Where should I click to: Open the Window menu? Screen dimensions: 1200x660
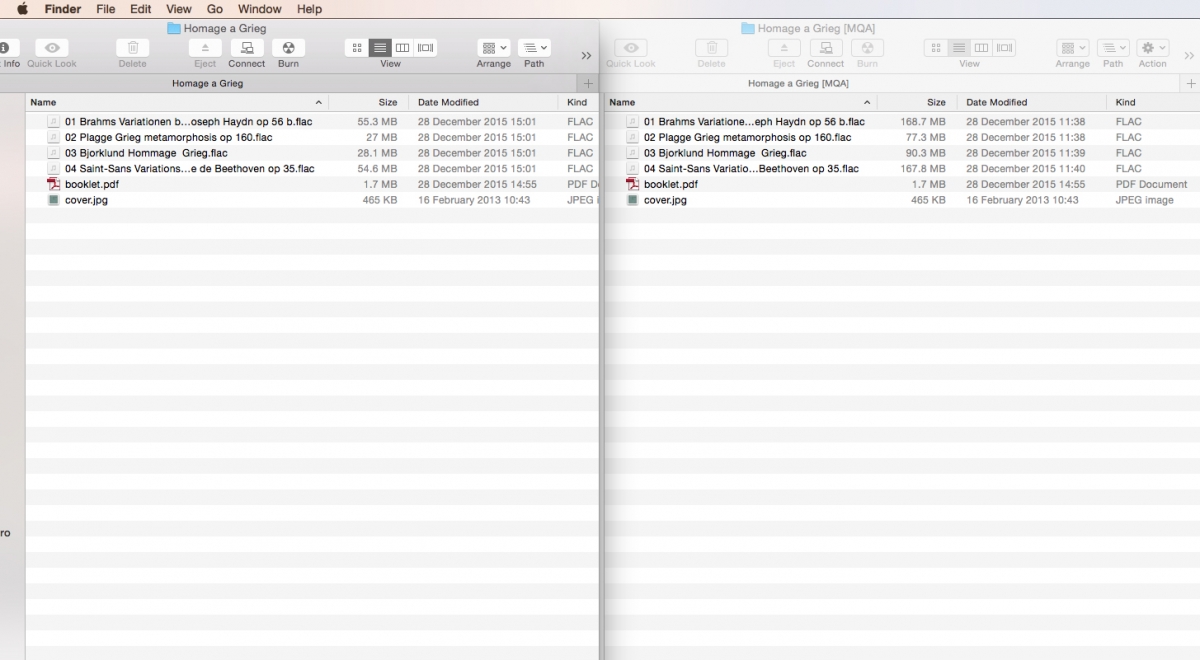(260, 9)
